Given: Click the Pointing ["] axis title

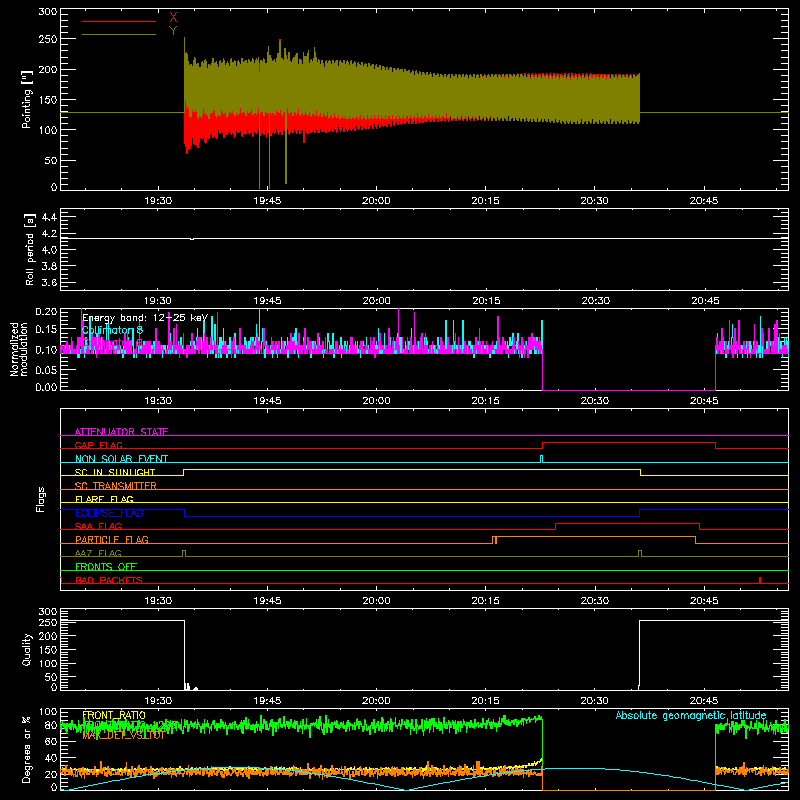Looking at the screenshot, I should click(27, 99).
